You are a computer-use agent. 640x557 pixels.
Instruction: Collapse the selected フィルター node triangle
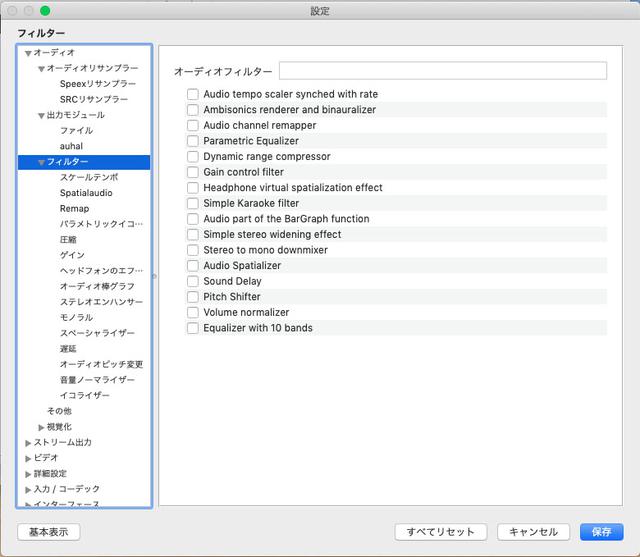pos(41,162)
